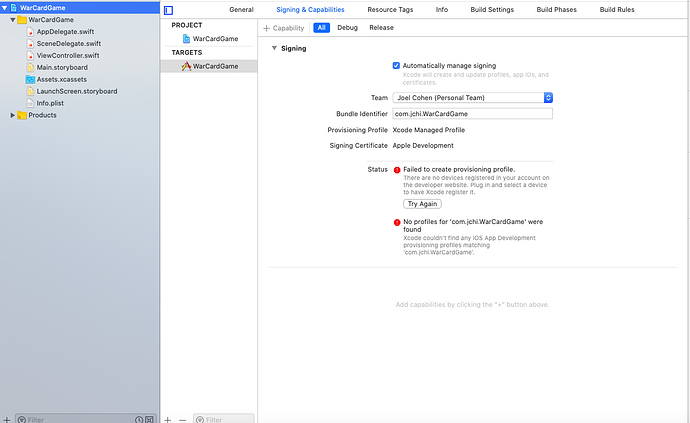Show All build configurations
The image size is (690, 423).
[x=322, y=28]
